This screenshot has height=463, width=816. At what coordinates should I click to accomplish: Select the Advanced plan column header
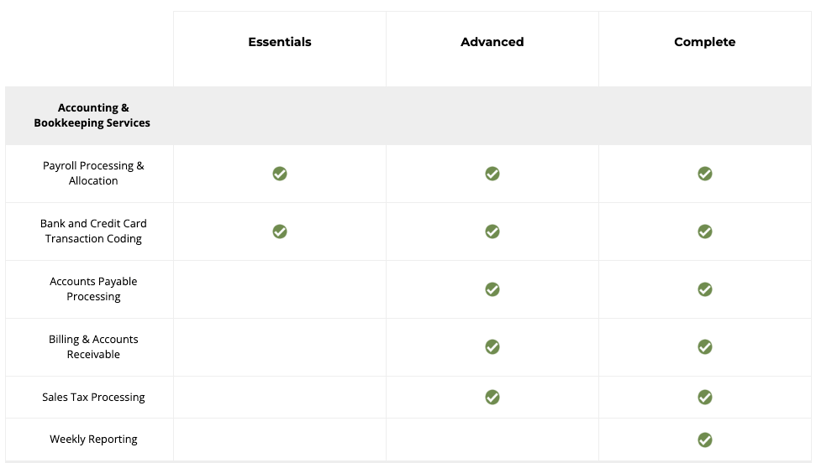pos(492,42)
